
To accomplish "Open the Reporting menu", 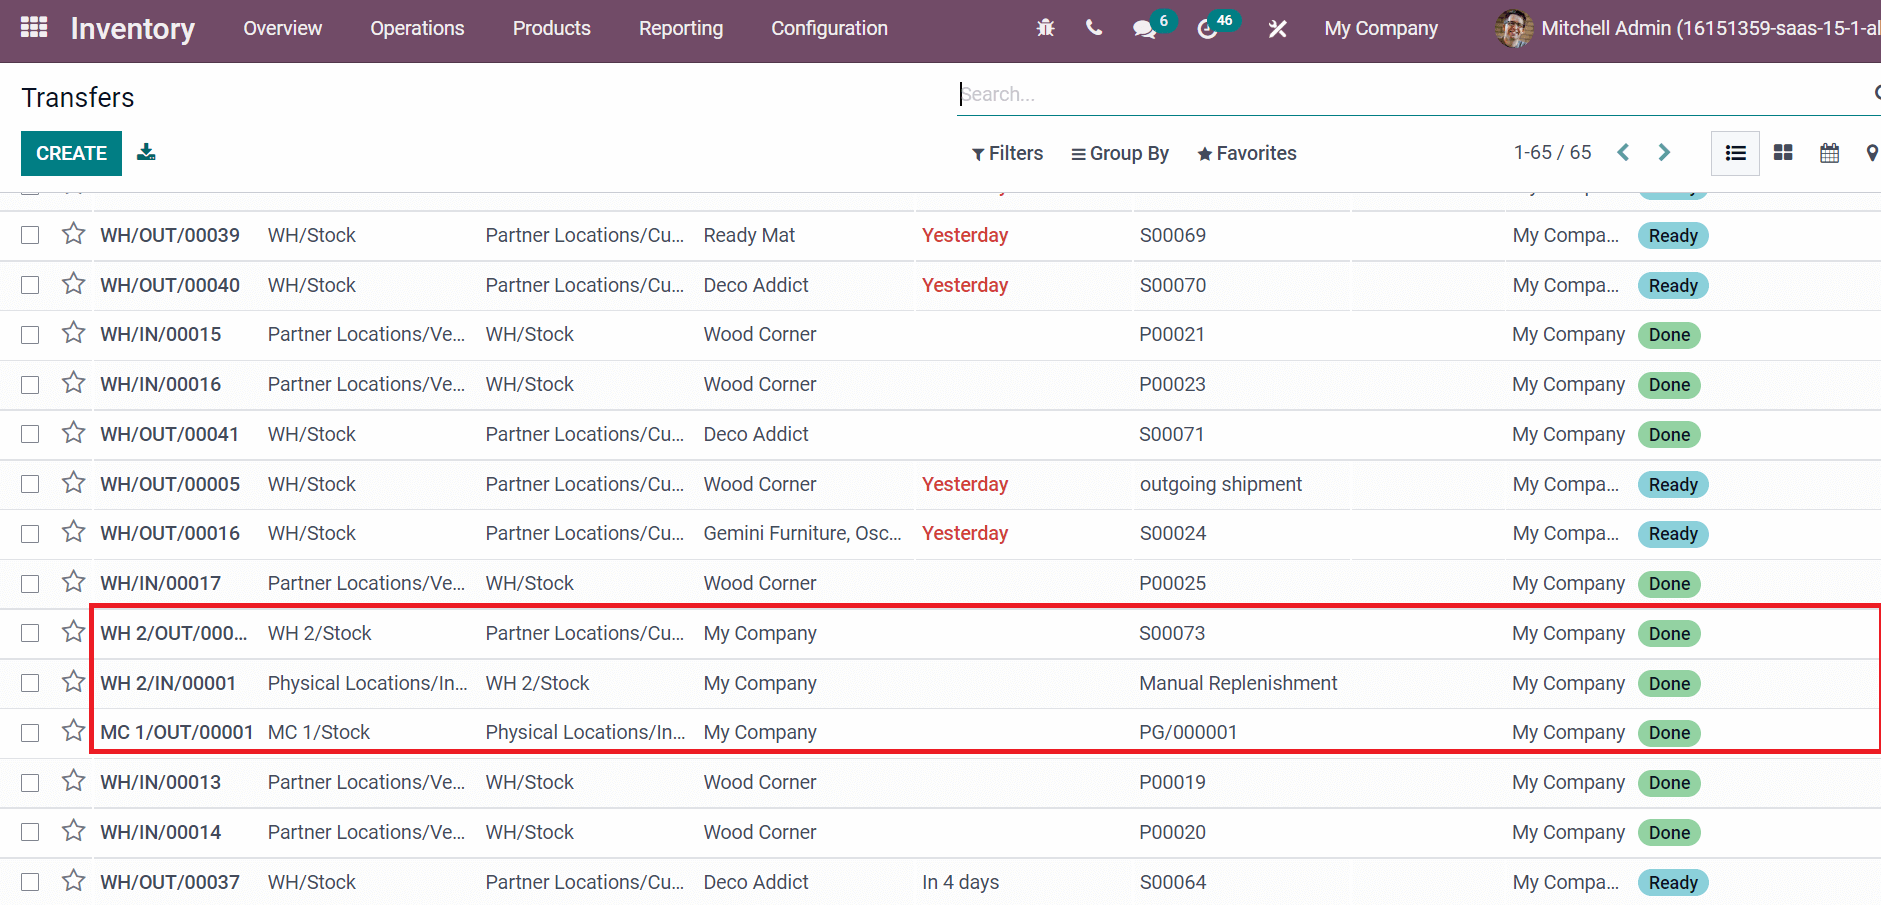I will pos(681,29).
